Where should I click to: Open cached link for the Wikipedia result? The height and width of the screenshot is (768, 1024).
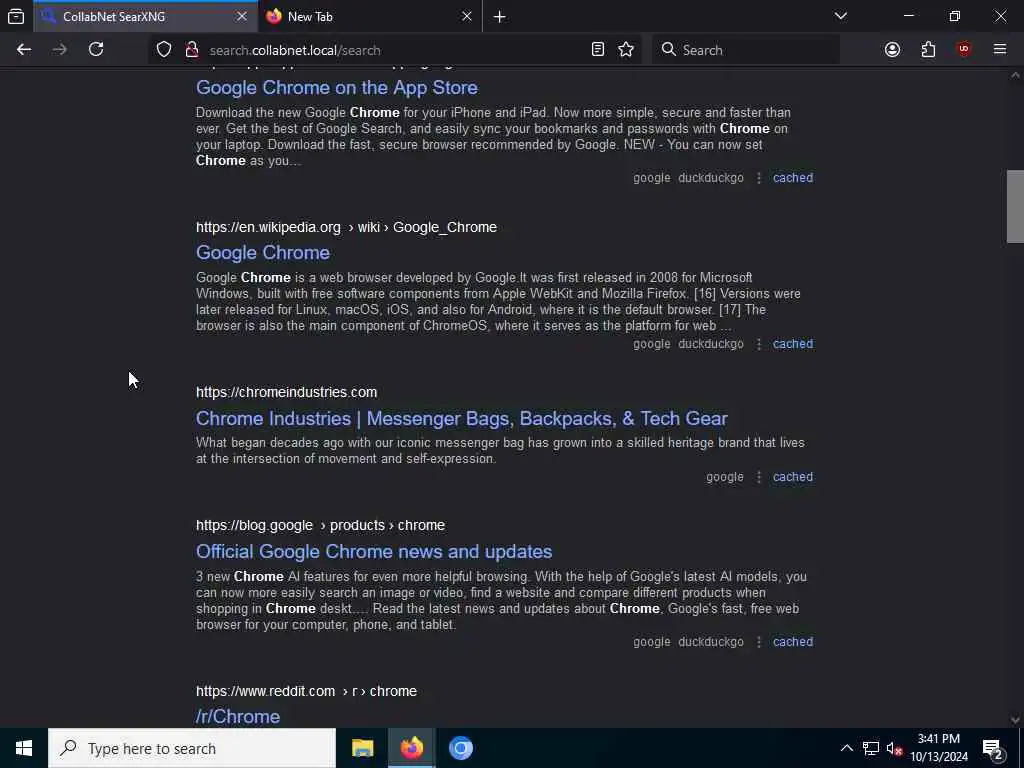(x=793, y=344)
